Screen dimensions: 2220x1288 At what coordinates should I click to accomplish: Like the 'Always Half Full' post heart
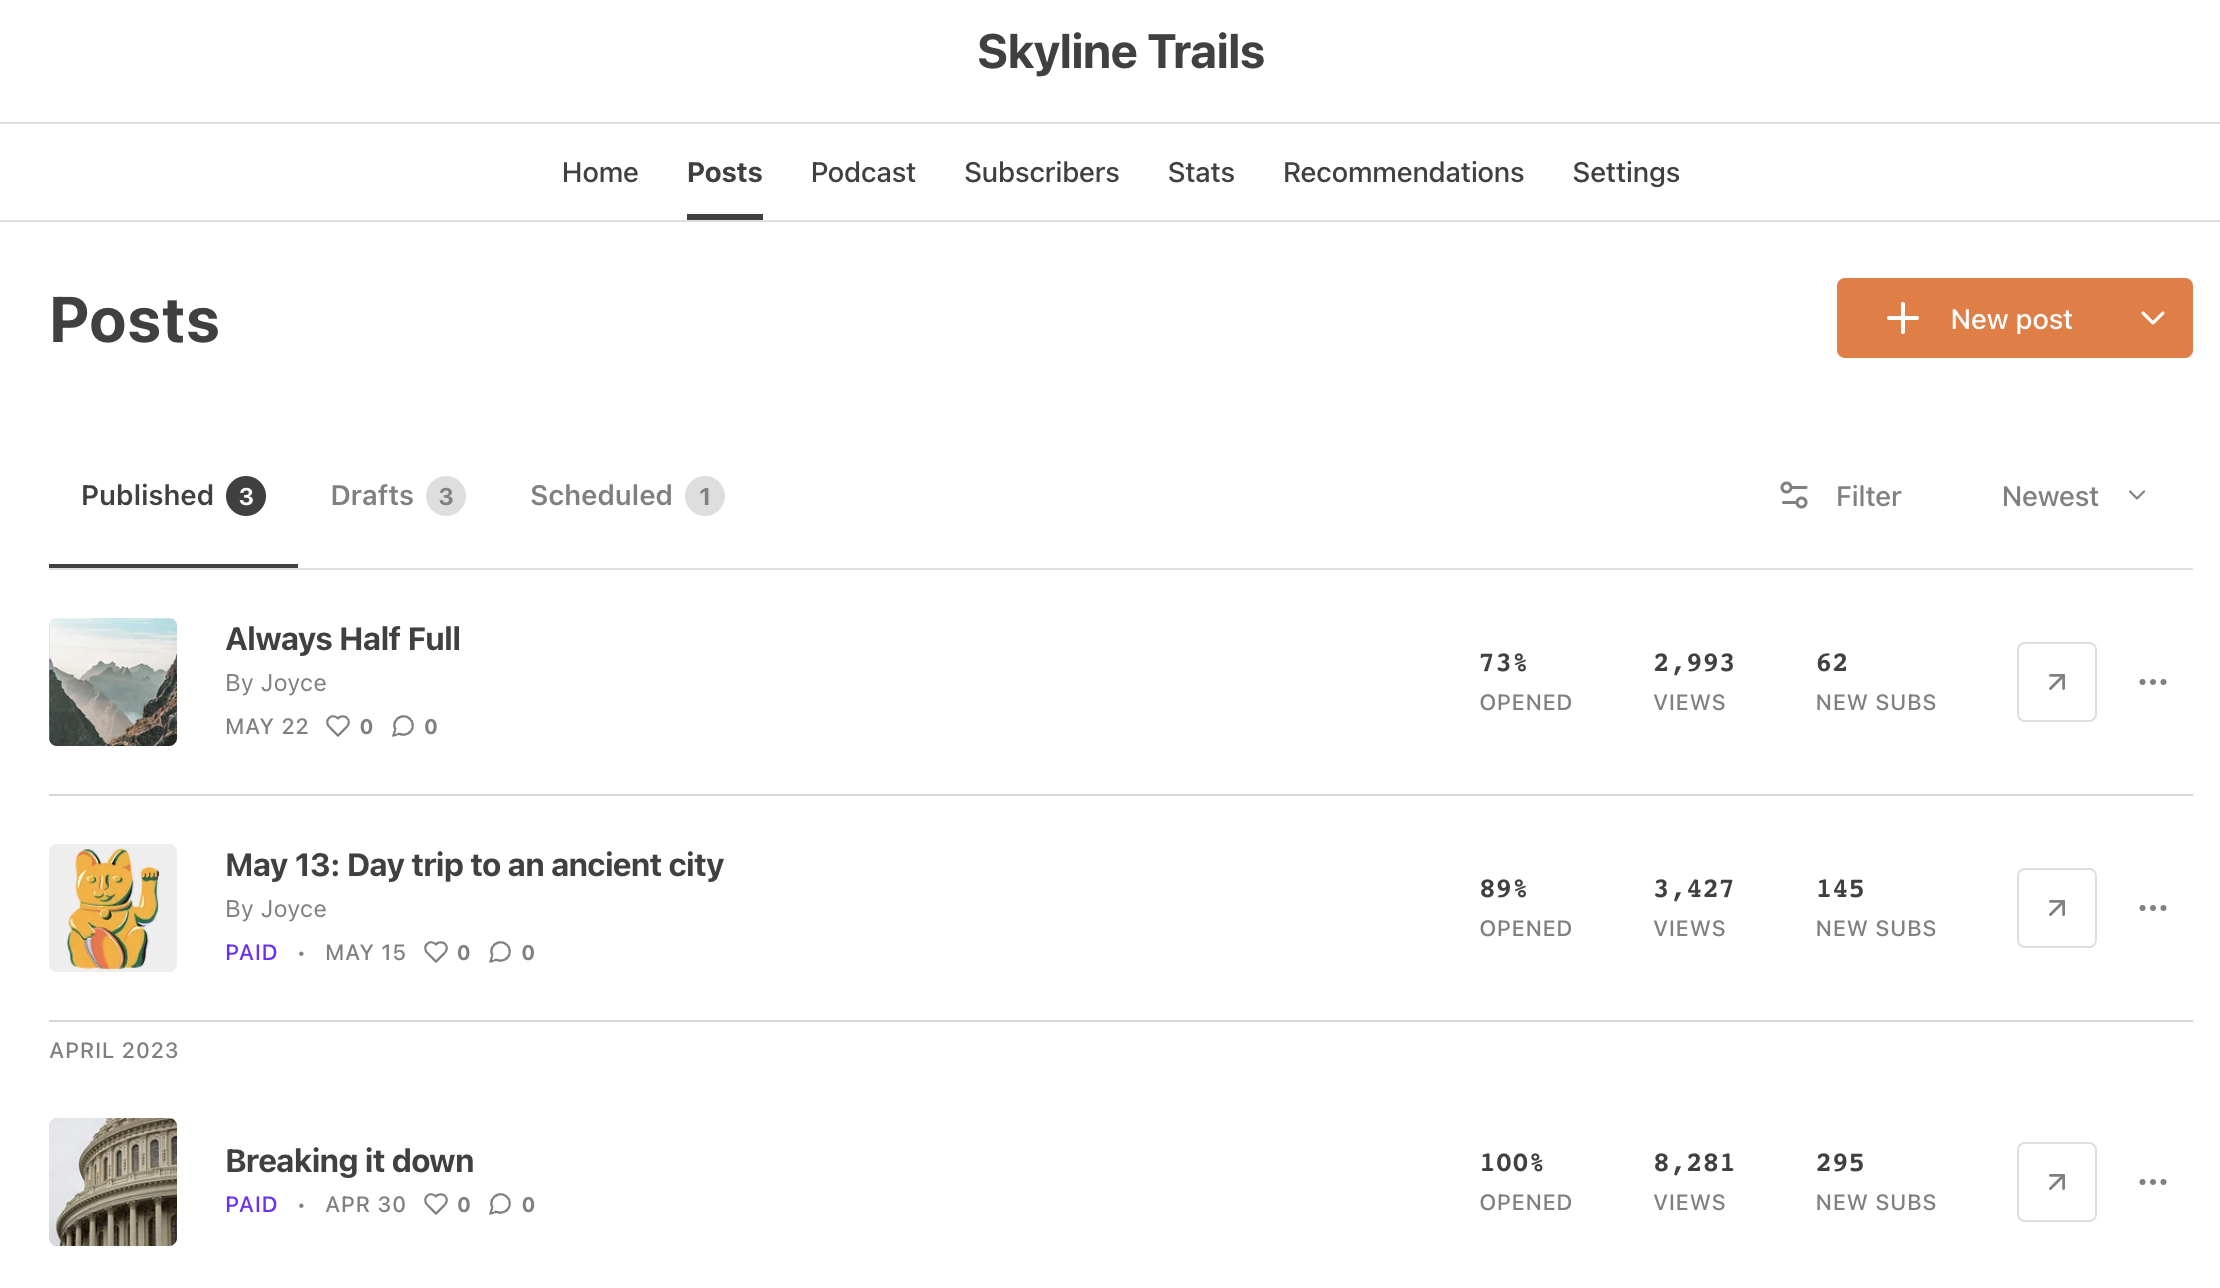pos(338,726)
